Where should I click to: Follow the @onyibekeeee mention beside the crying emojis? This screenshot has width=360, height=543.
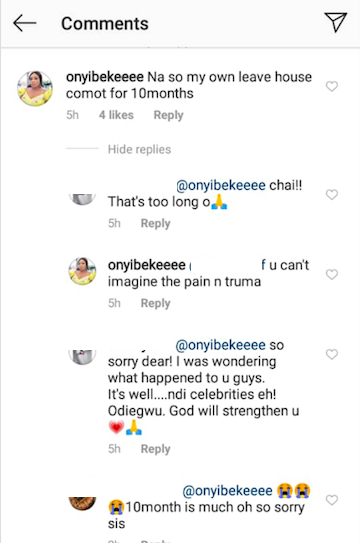tap(227, 491)
